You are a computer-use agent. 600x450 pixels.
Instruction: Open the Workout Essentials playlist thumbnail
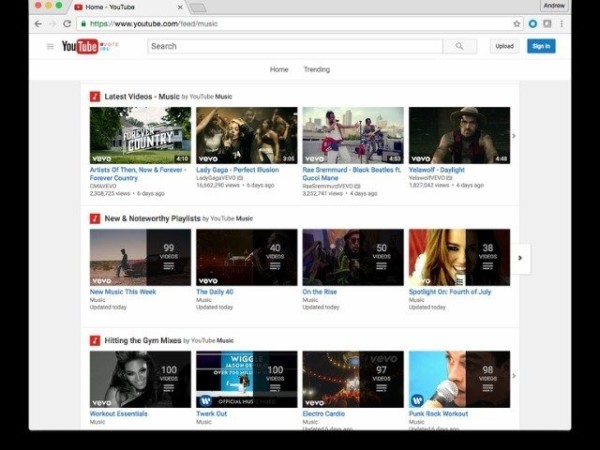coord(140,379)
